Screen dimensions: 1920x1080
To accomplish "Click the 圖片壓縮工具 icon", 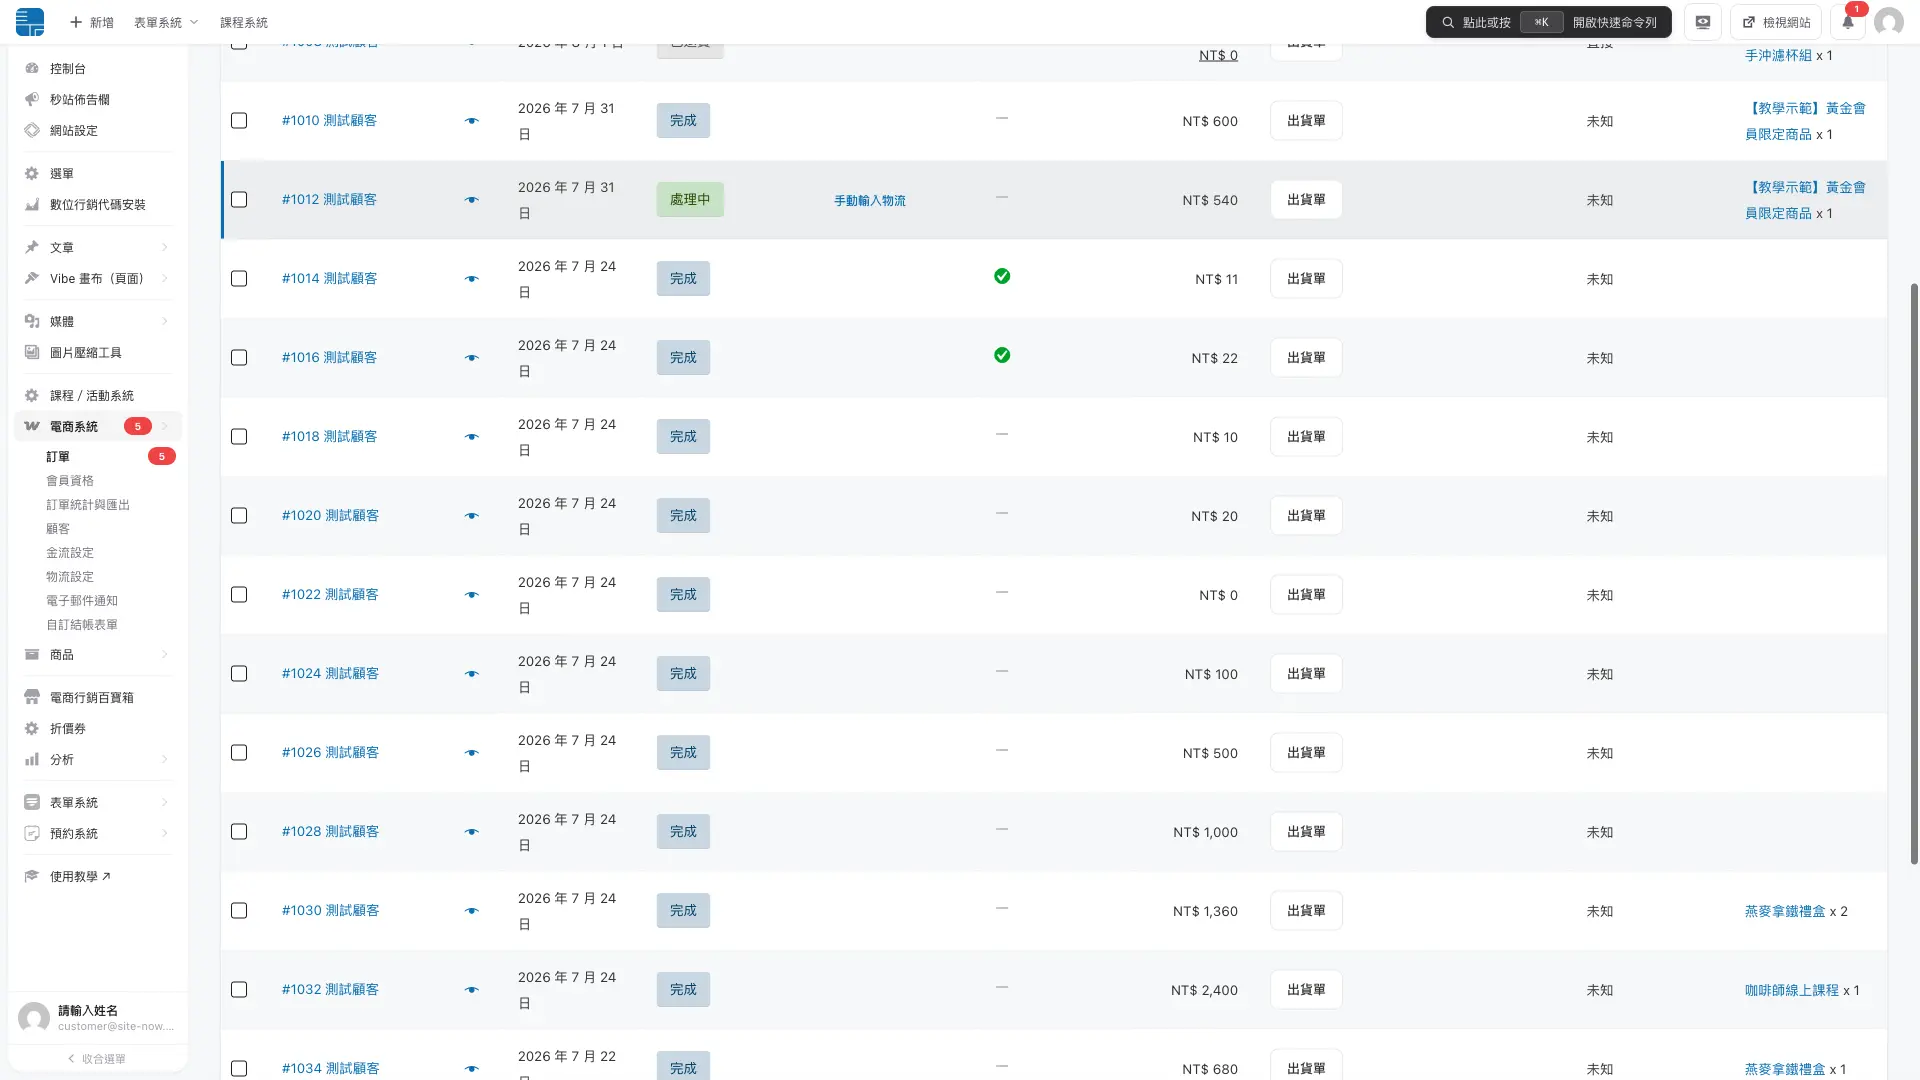I will click(x=32, y=352).
